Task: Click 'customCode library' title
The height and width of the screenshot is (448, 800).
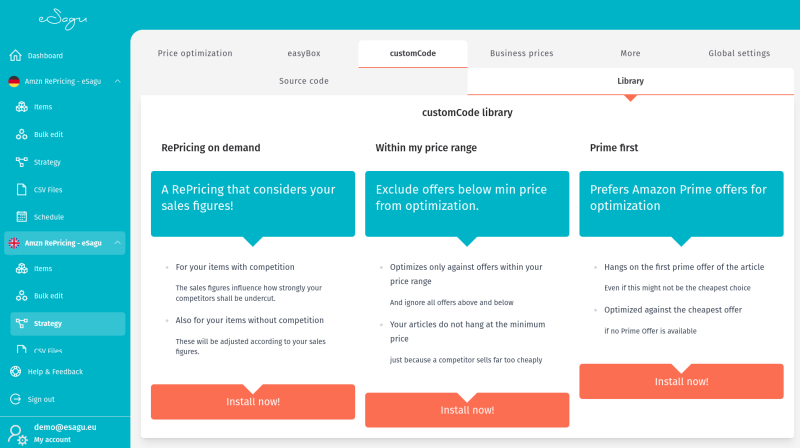Action: tap(467, 112)
